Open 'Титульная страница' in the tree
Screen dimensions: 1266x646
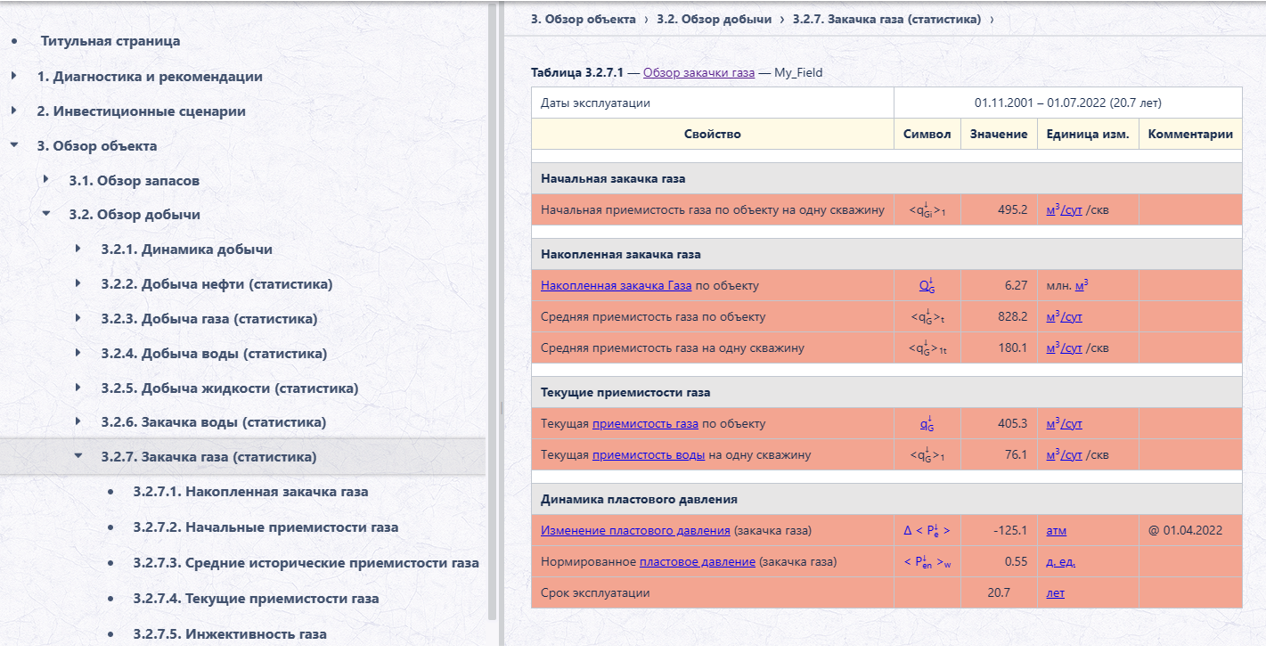110,41
